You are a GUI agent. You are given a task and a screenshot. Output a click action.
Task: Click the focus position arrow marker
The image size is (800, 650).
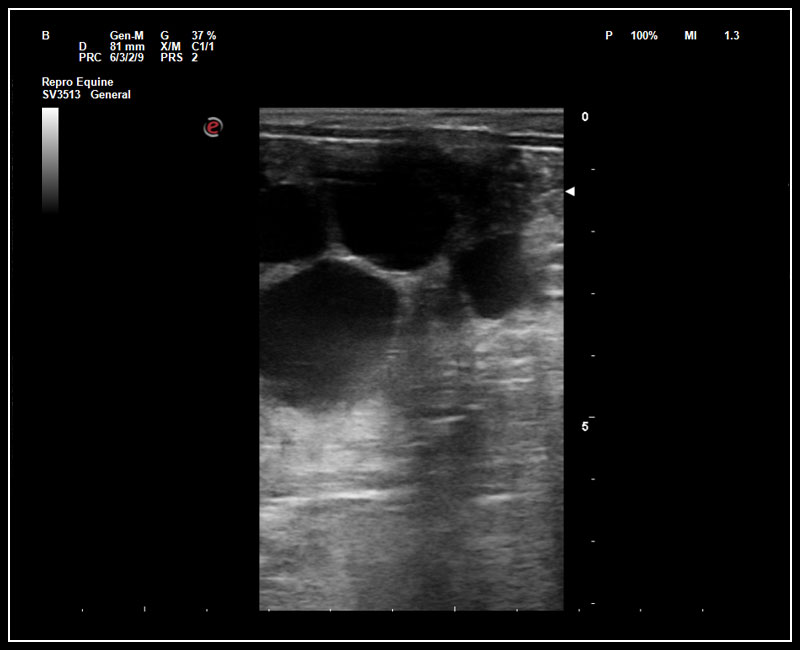click(571, 191)
